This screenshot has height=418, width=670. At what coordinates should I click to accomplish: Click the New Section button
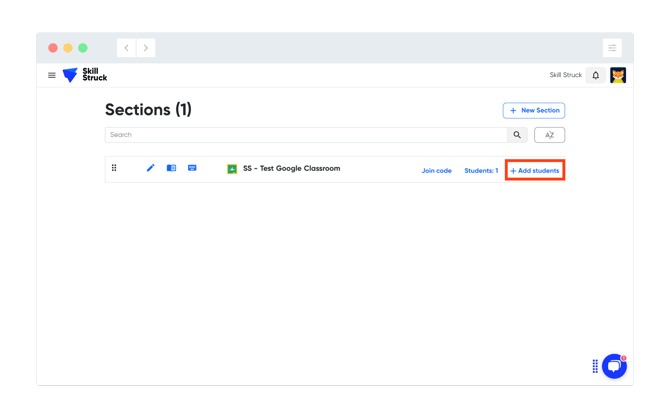534,110
